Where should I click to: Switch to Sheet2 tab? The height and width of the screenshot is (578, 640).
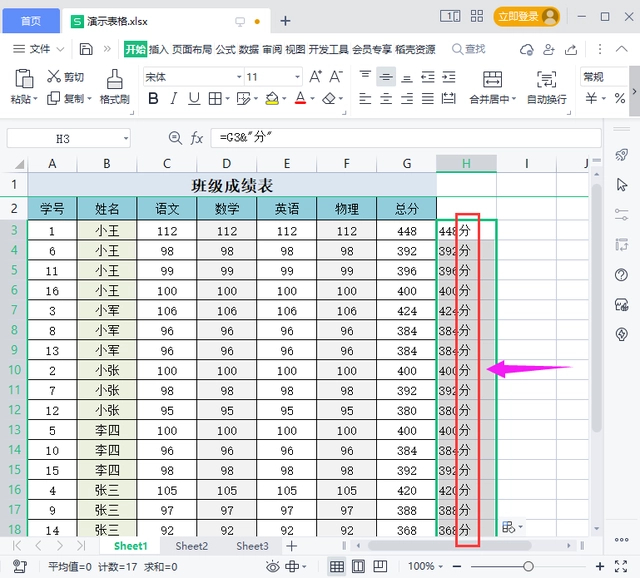click(x=191, y=546)
